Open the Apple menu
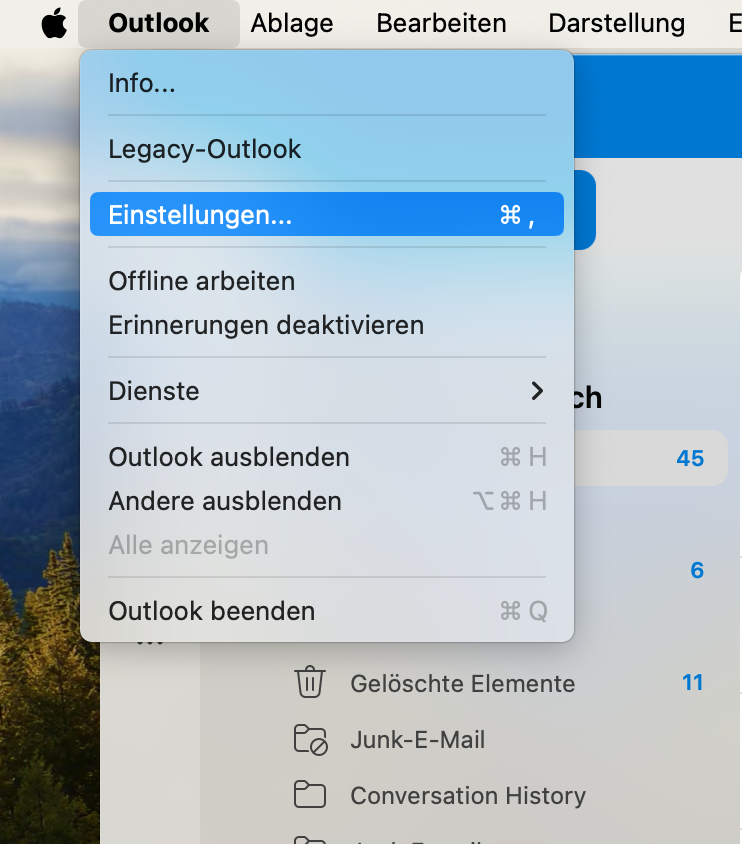The image size is (742, 844). click(54, 23)
